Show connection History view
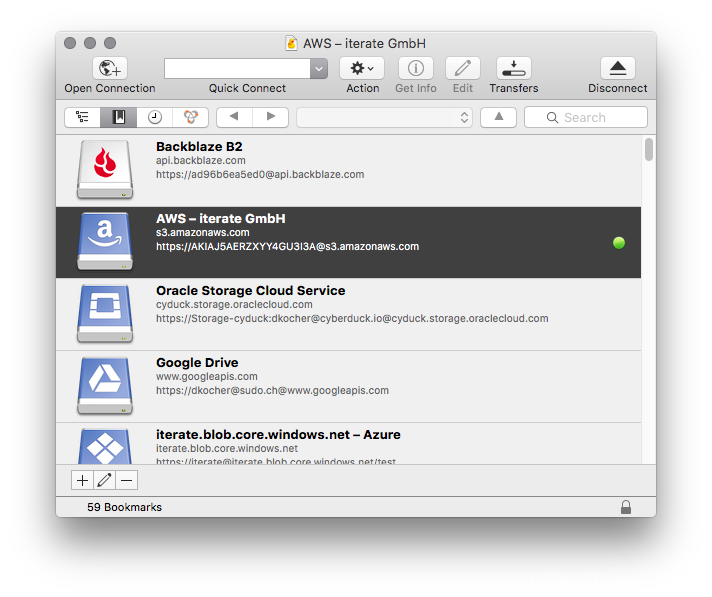The width and height of the screenshot is (712, 597). tap(155, 117)
